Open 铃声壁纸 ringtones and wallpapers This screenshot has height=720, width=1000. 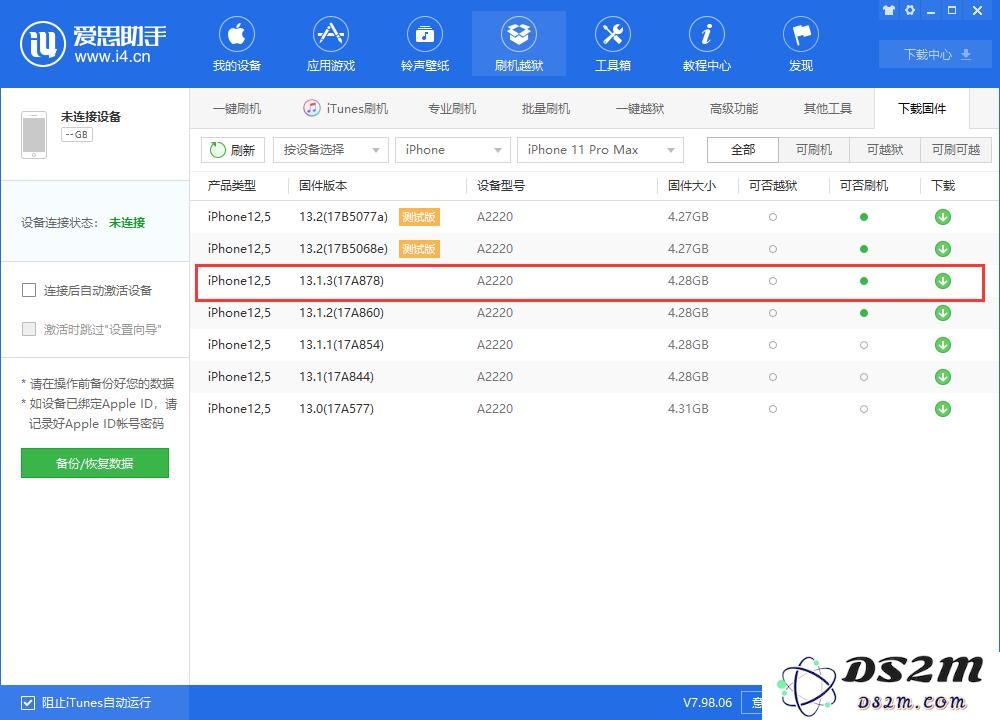click(x=425, y=45)
